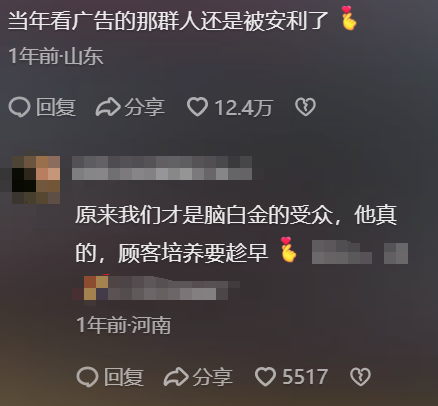Click share arrow icon on Henan comment
Image resolution: width=438 pixels, height=406 pixels.
[176, 377]
